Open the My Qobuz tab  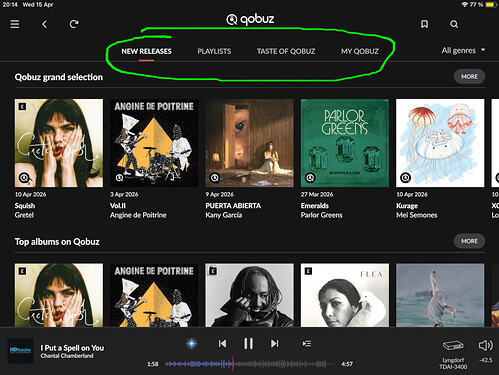[x=360, y=51]
